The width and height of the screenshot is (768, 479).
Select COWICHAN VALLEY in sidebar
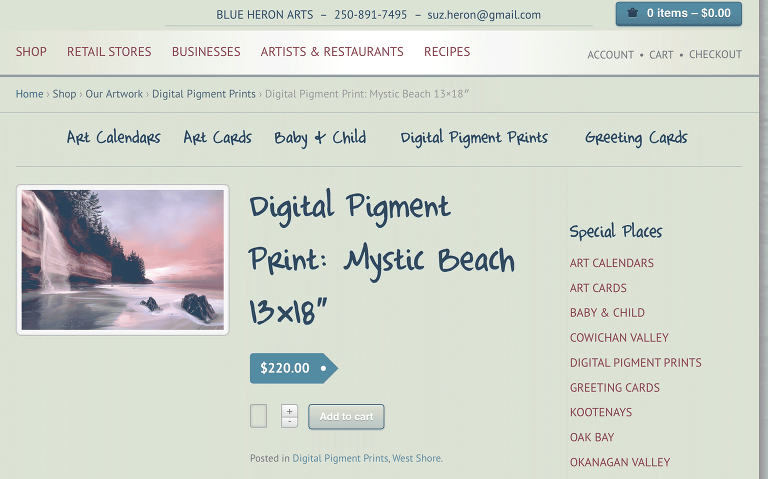click(x=619, y=338)
